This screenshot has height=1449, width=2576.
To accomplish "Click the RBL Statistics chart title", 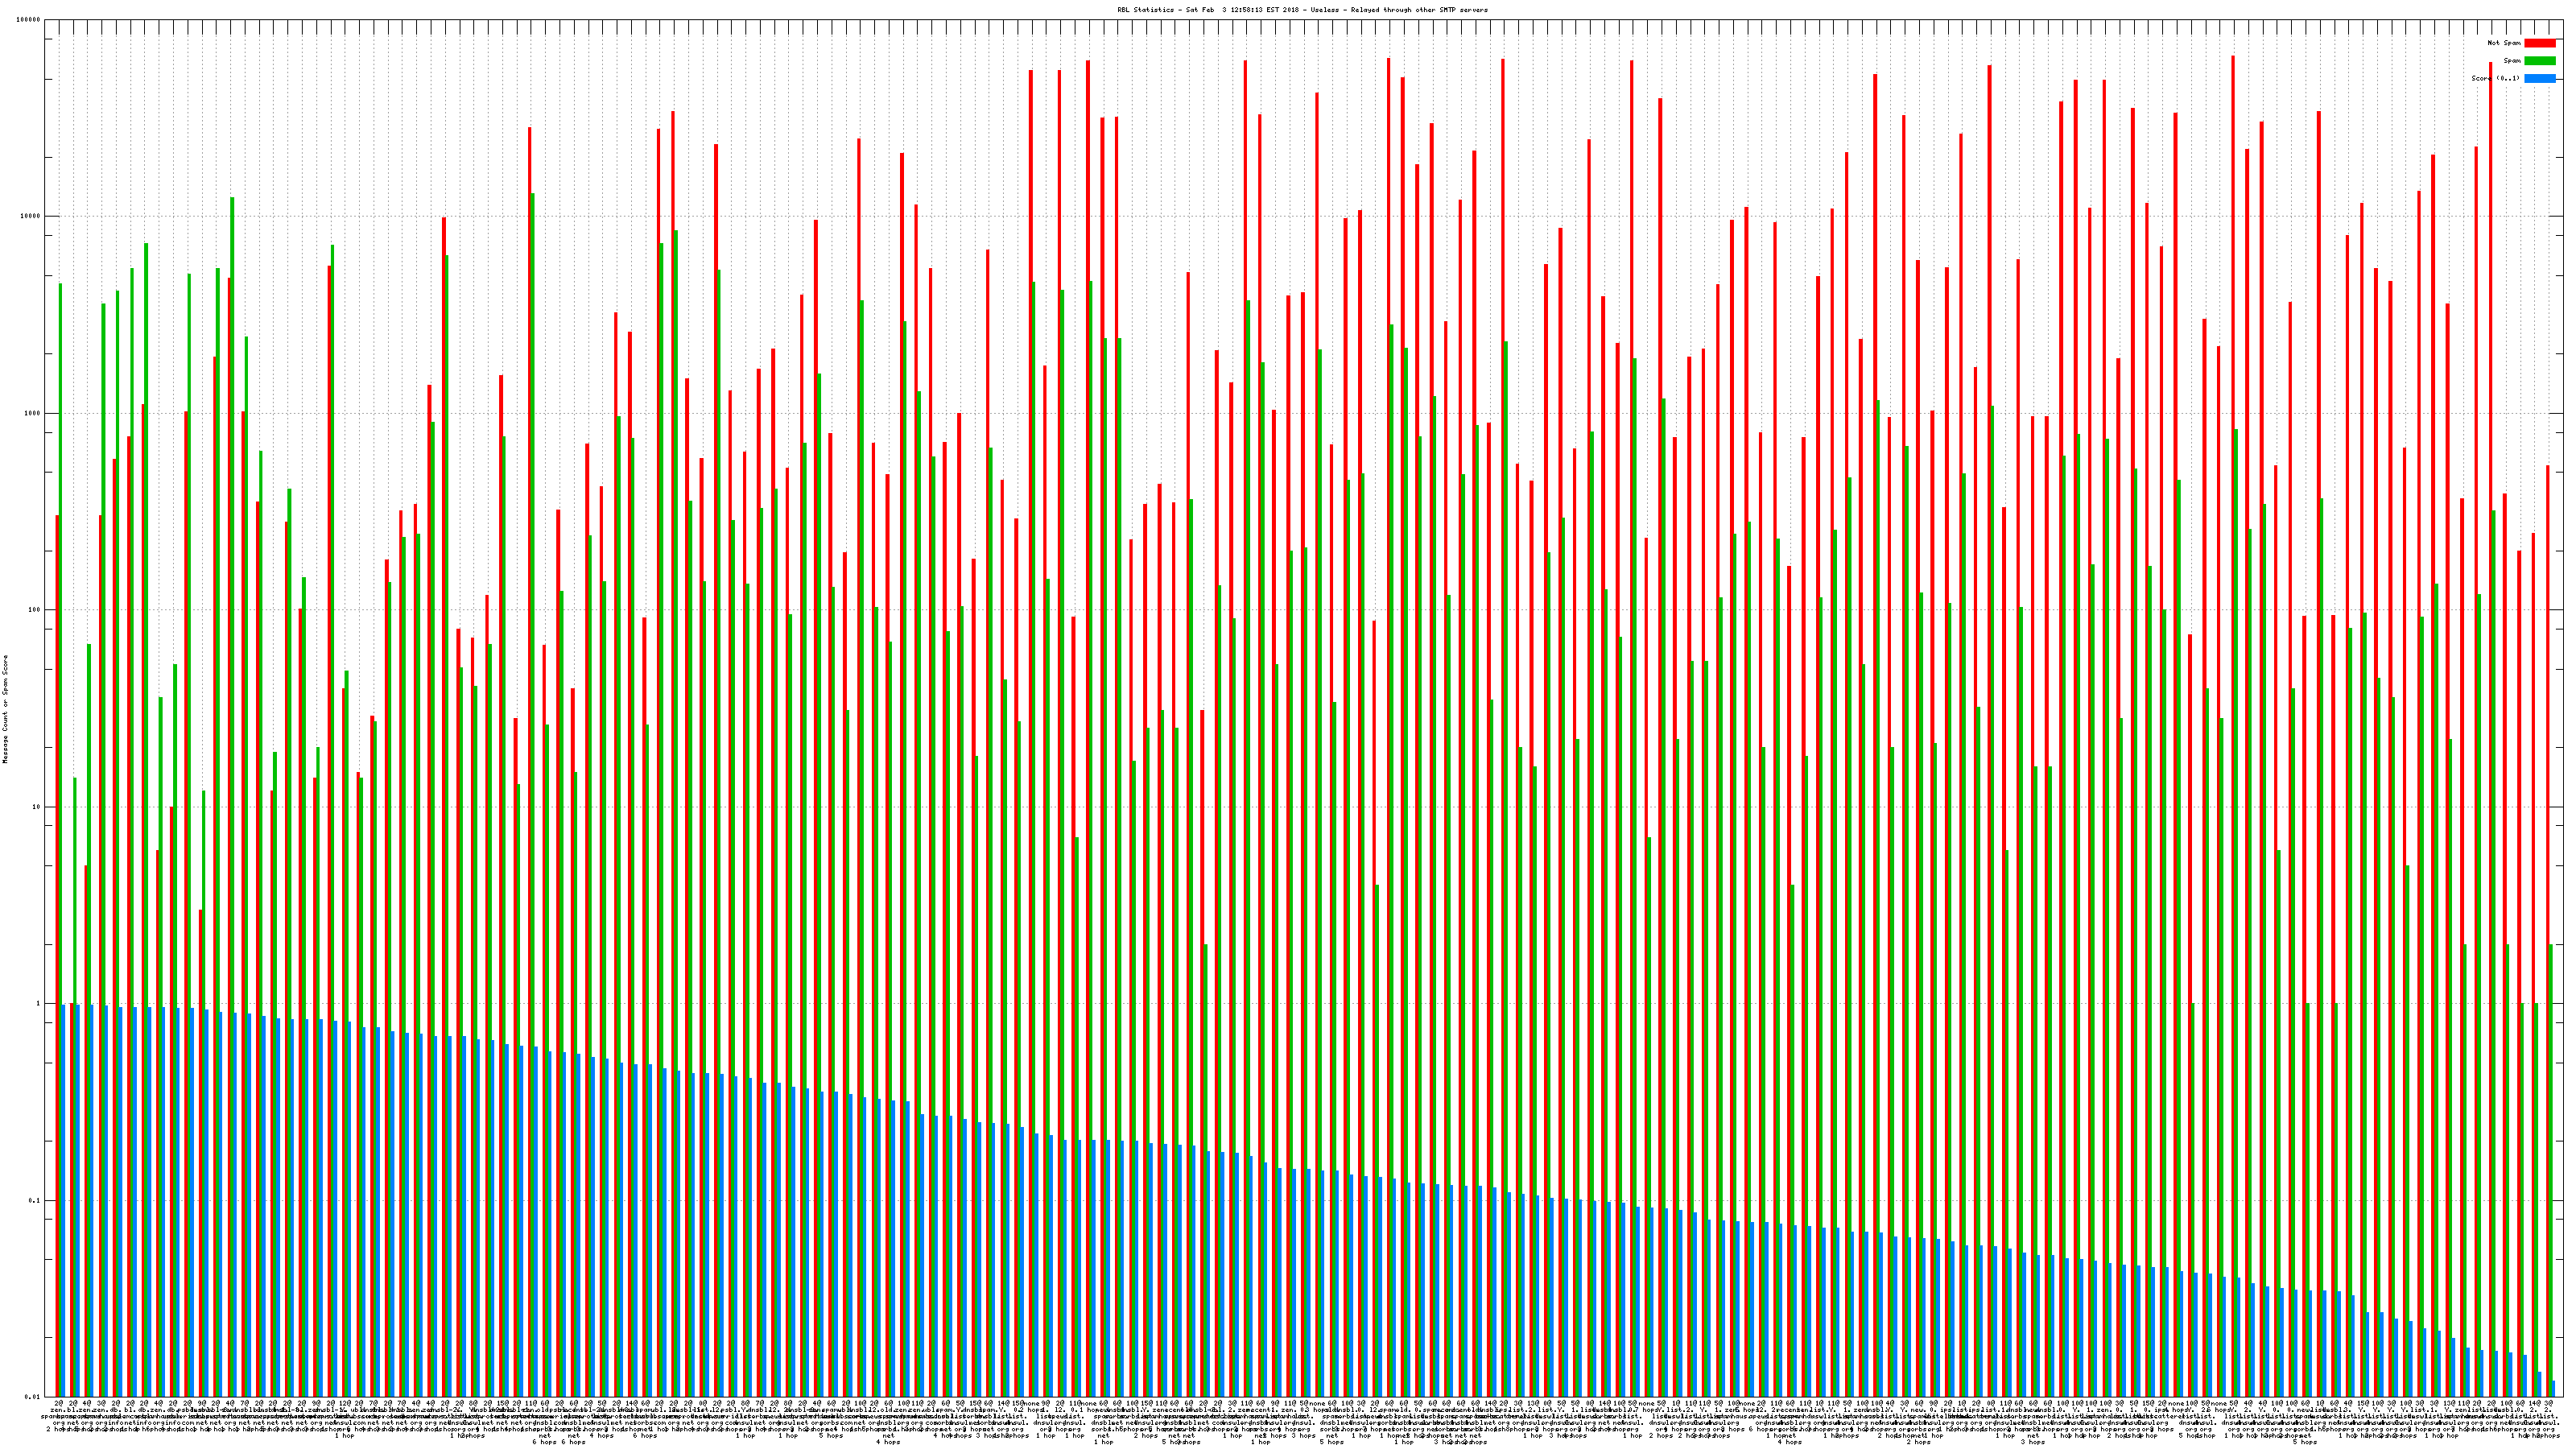I will click(x=1302, y=10).
